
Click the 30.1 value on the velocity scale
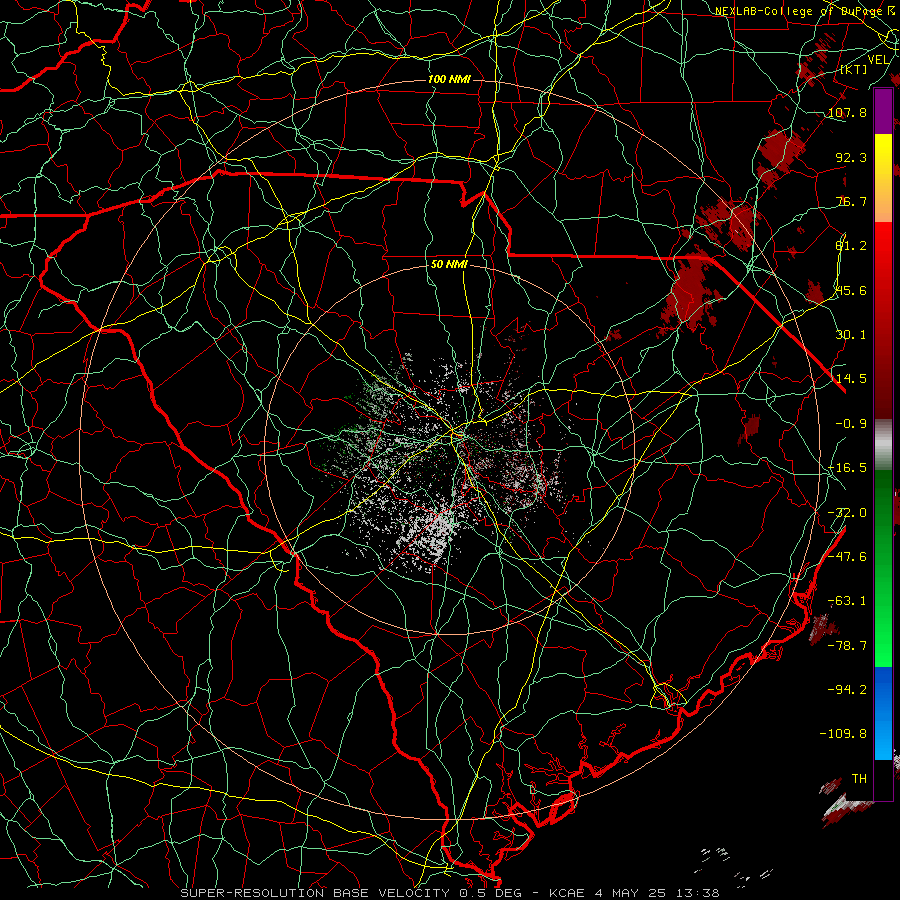(851, 335)
